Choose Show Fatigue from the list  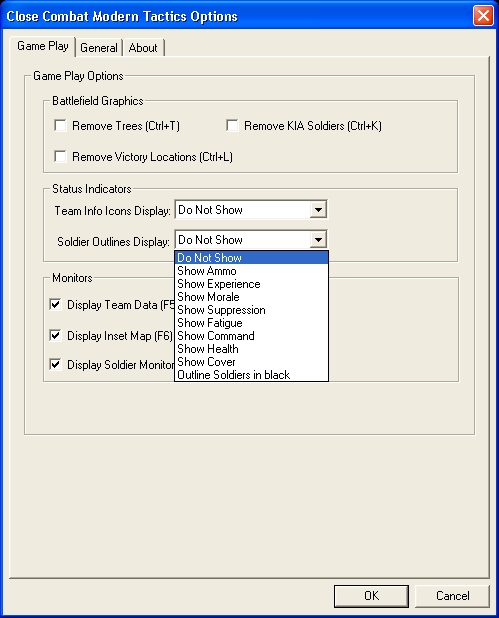coord(251,323)
